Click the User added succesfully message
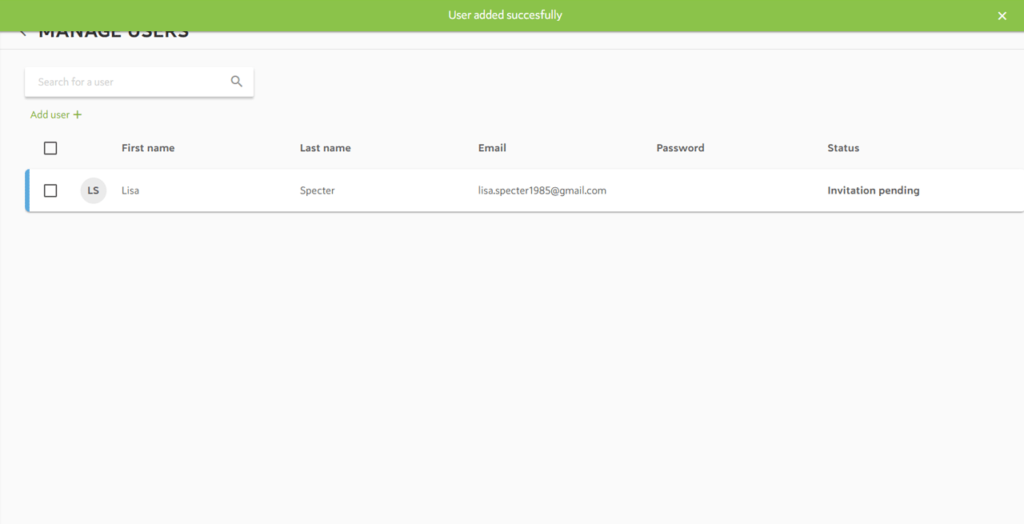Screen dimensions: 1024x524 (505, 15)
